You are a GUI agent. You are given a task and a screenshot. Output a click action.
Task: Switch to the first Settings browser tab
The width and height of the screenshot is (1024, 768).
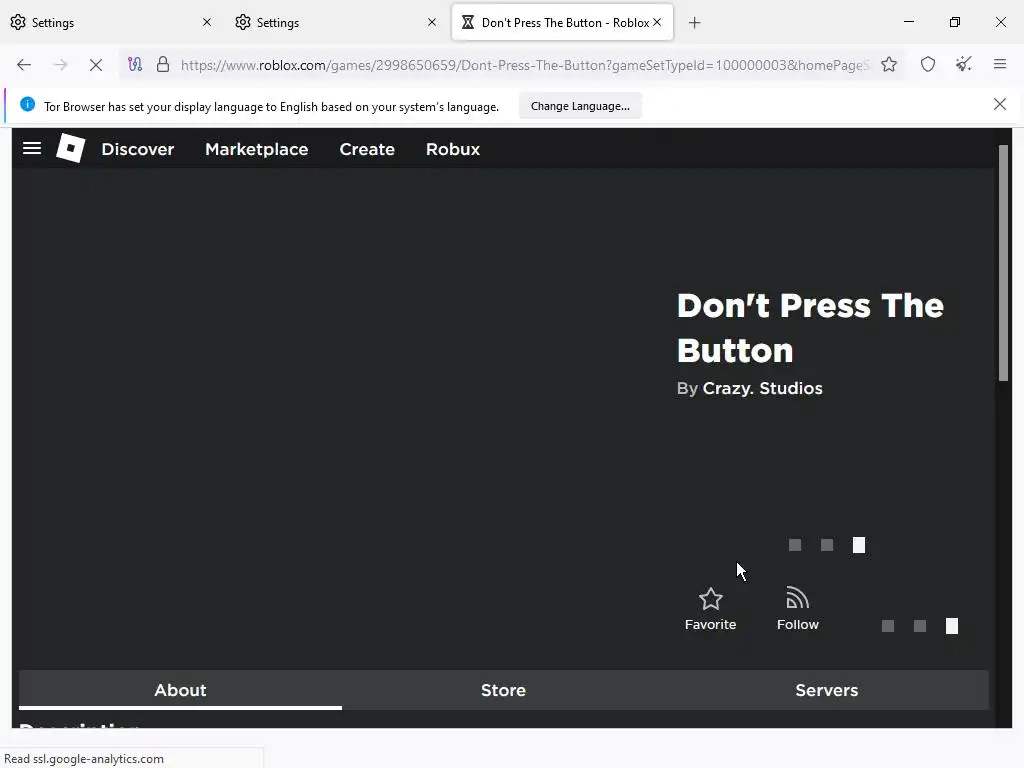tap(112, 23)
